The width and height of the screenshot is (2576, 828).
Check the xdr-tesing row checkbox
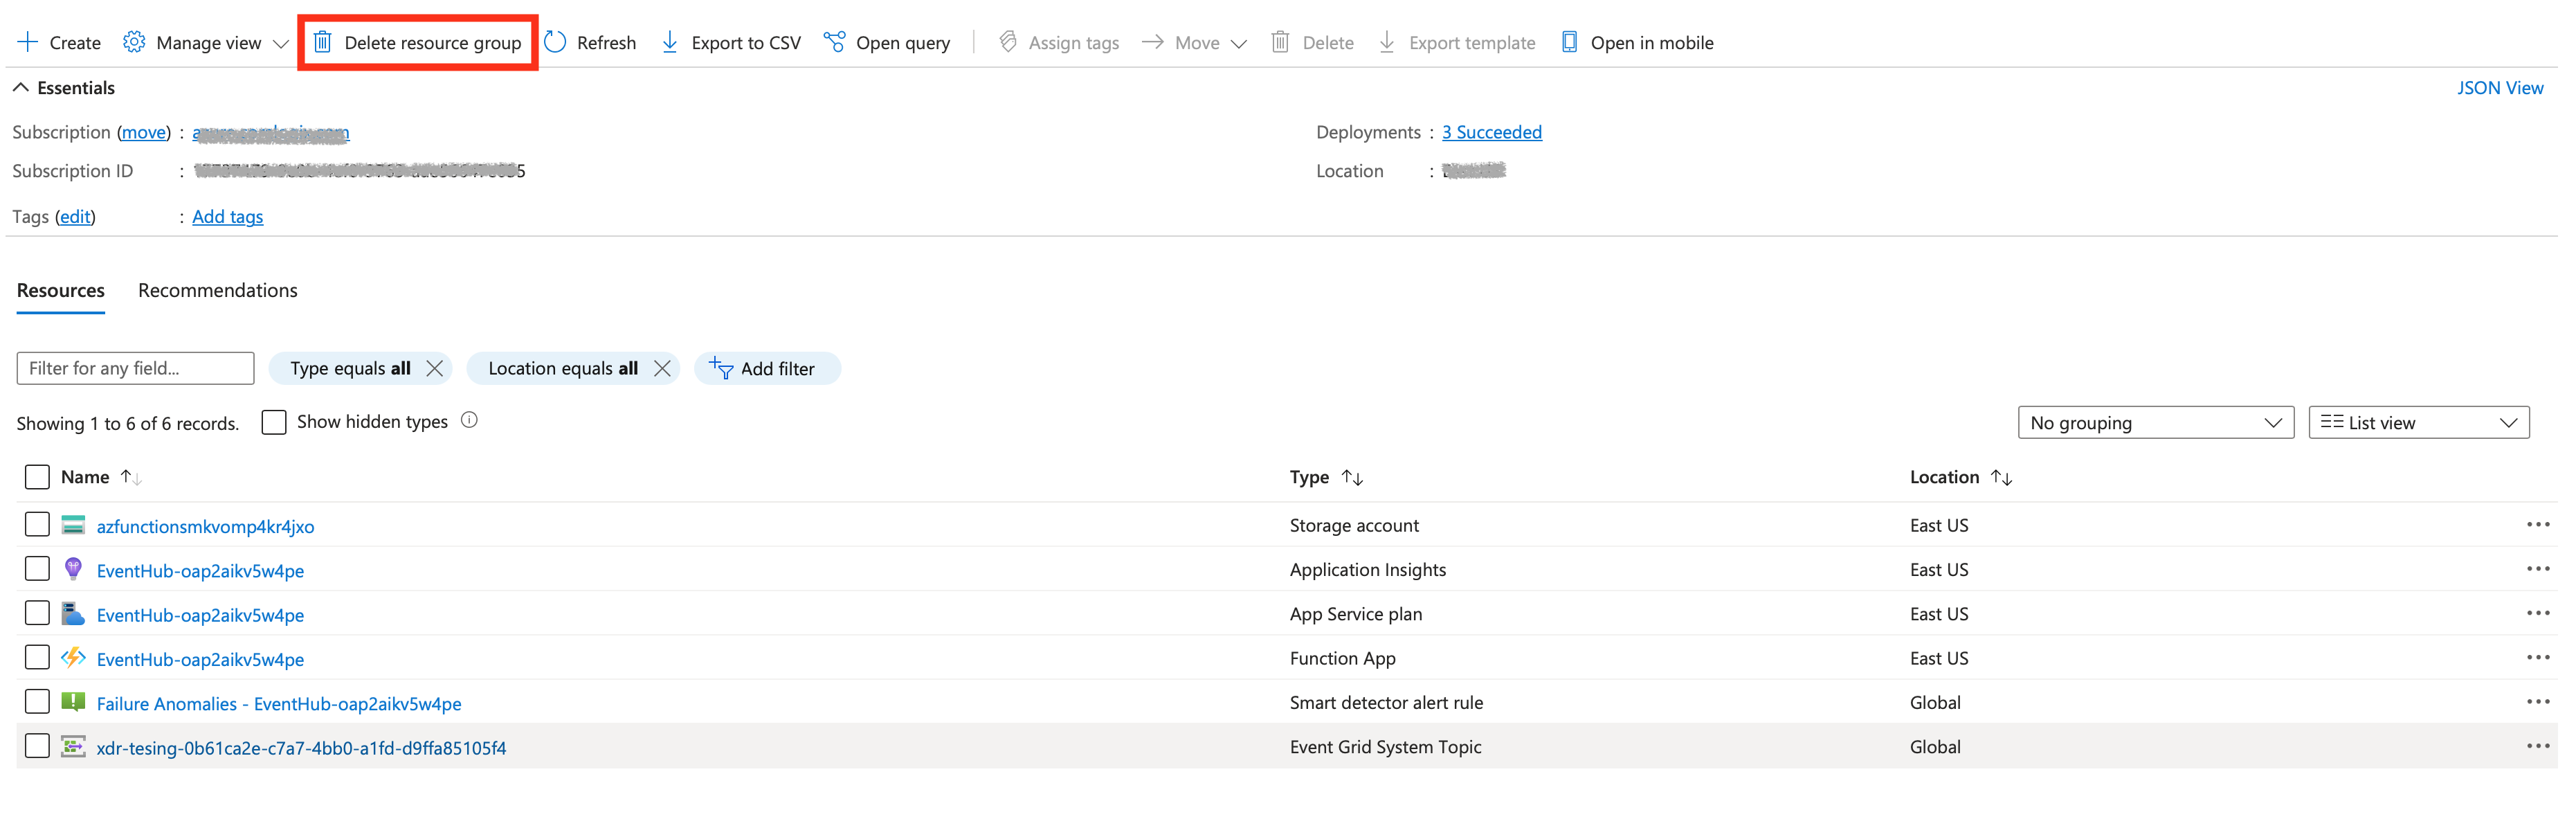[x=37, y=745]
